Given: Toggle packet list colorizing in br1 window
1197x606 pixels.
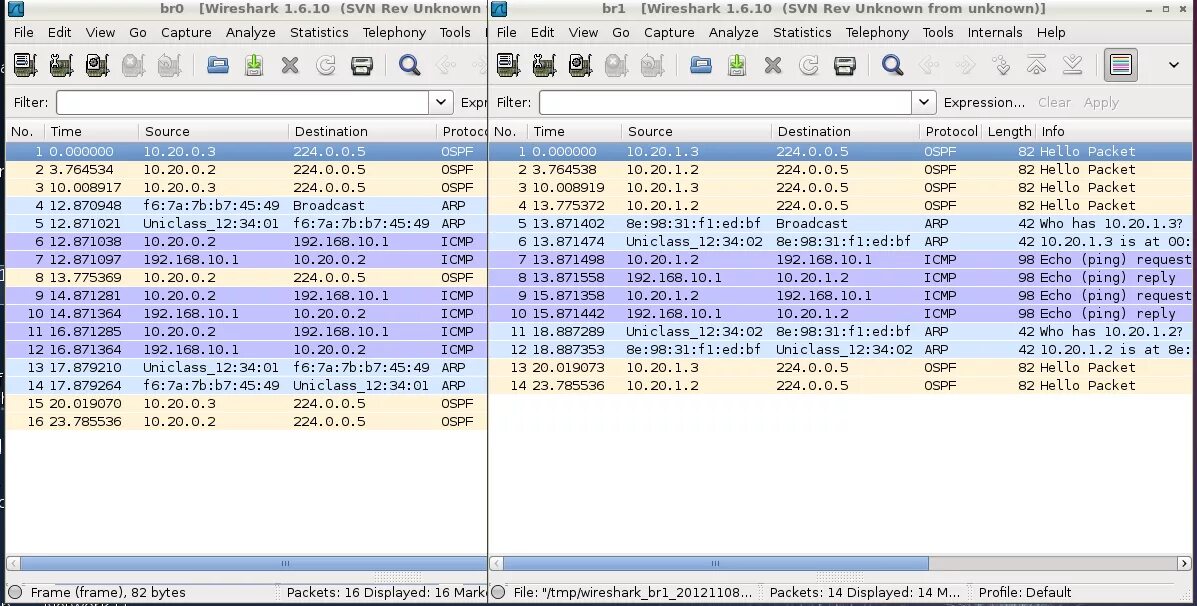Looking at the screenshot, I should (1121, 66).
